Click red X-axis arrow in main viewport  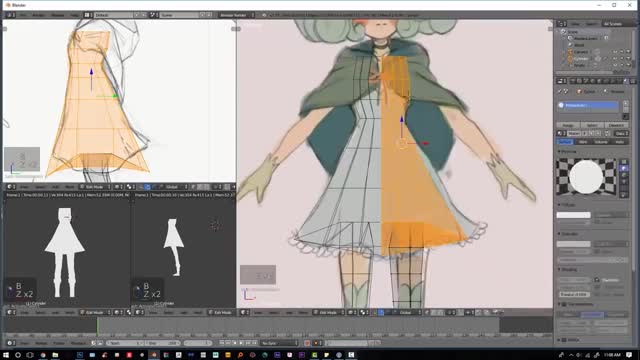(425, 143)
